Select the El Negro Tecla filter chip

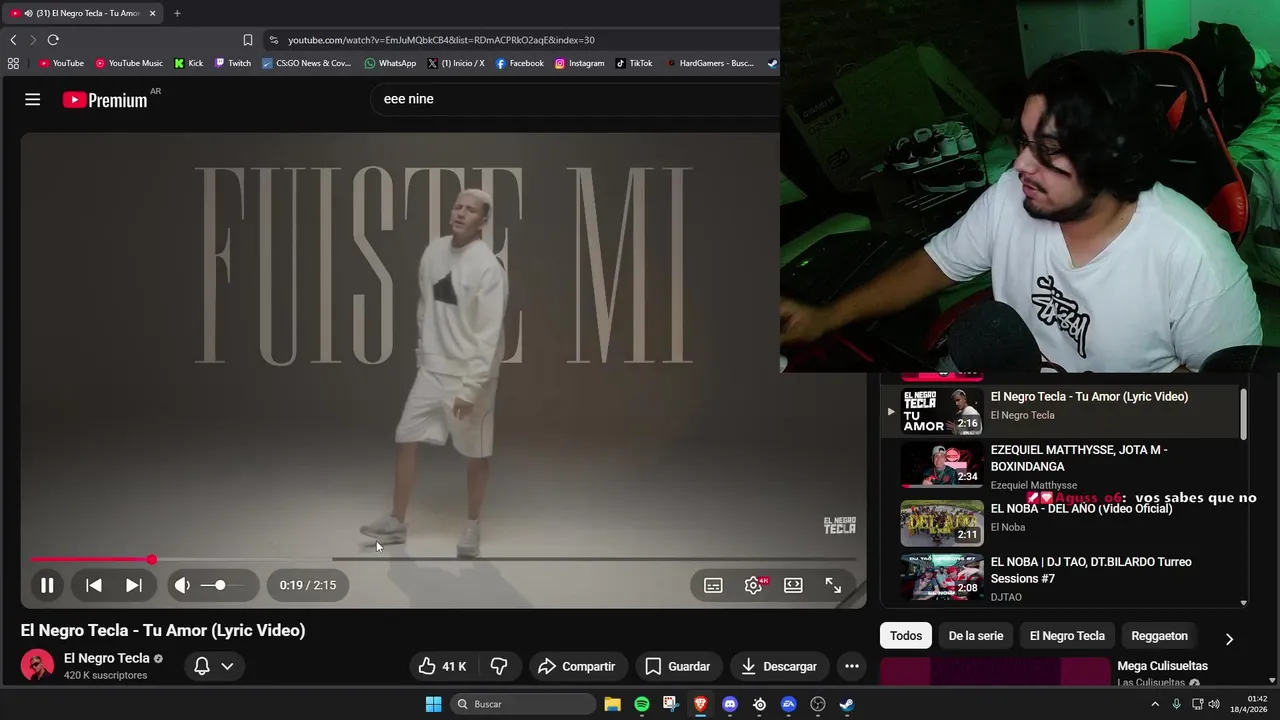click(x=1067, y=636)
